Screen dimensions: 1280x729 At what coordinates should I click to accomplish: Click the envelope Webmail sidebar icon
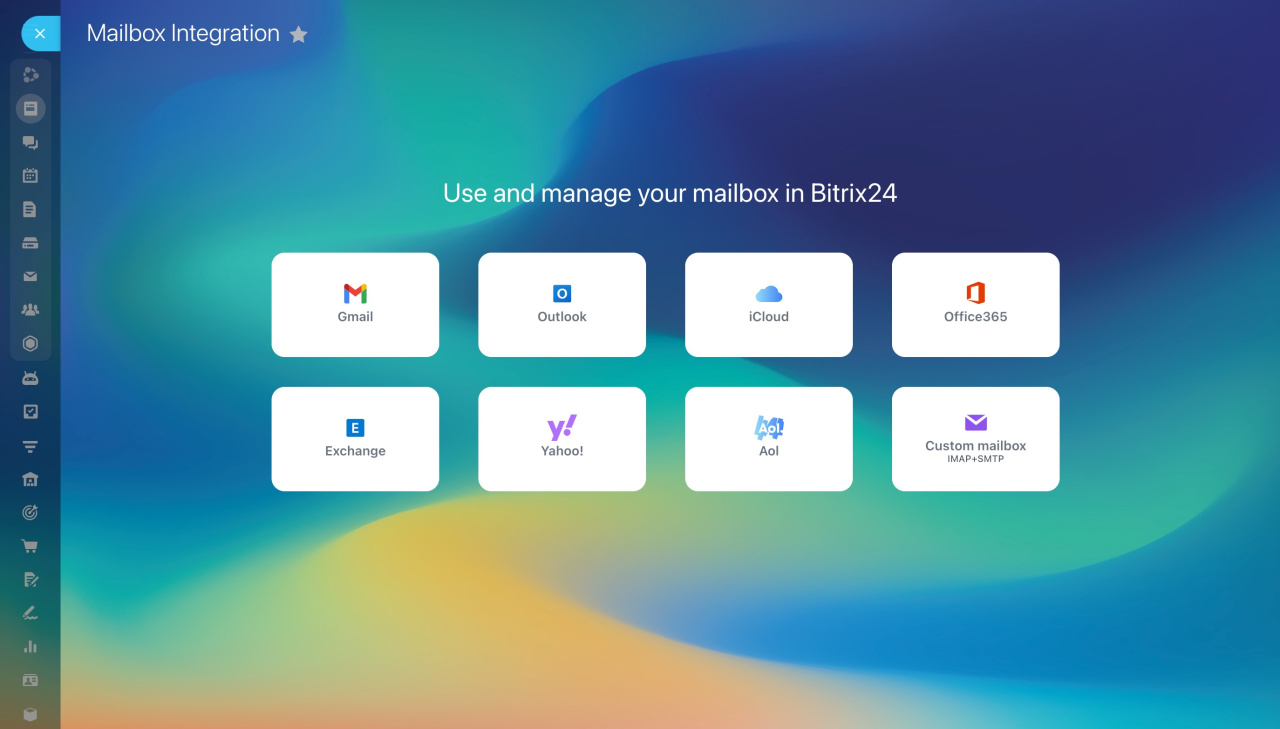pyautogui.click(x=30, y=277)
